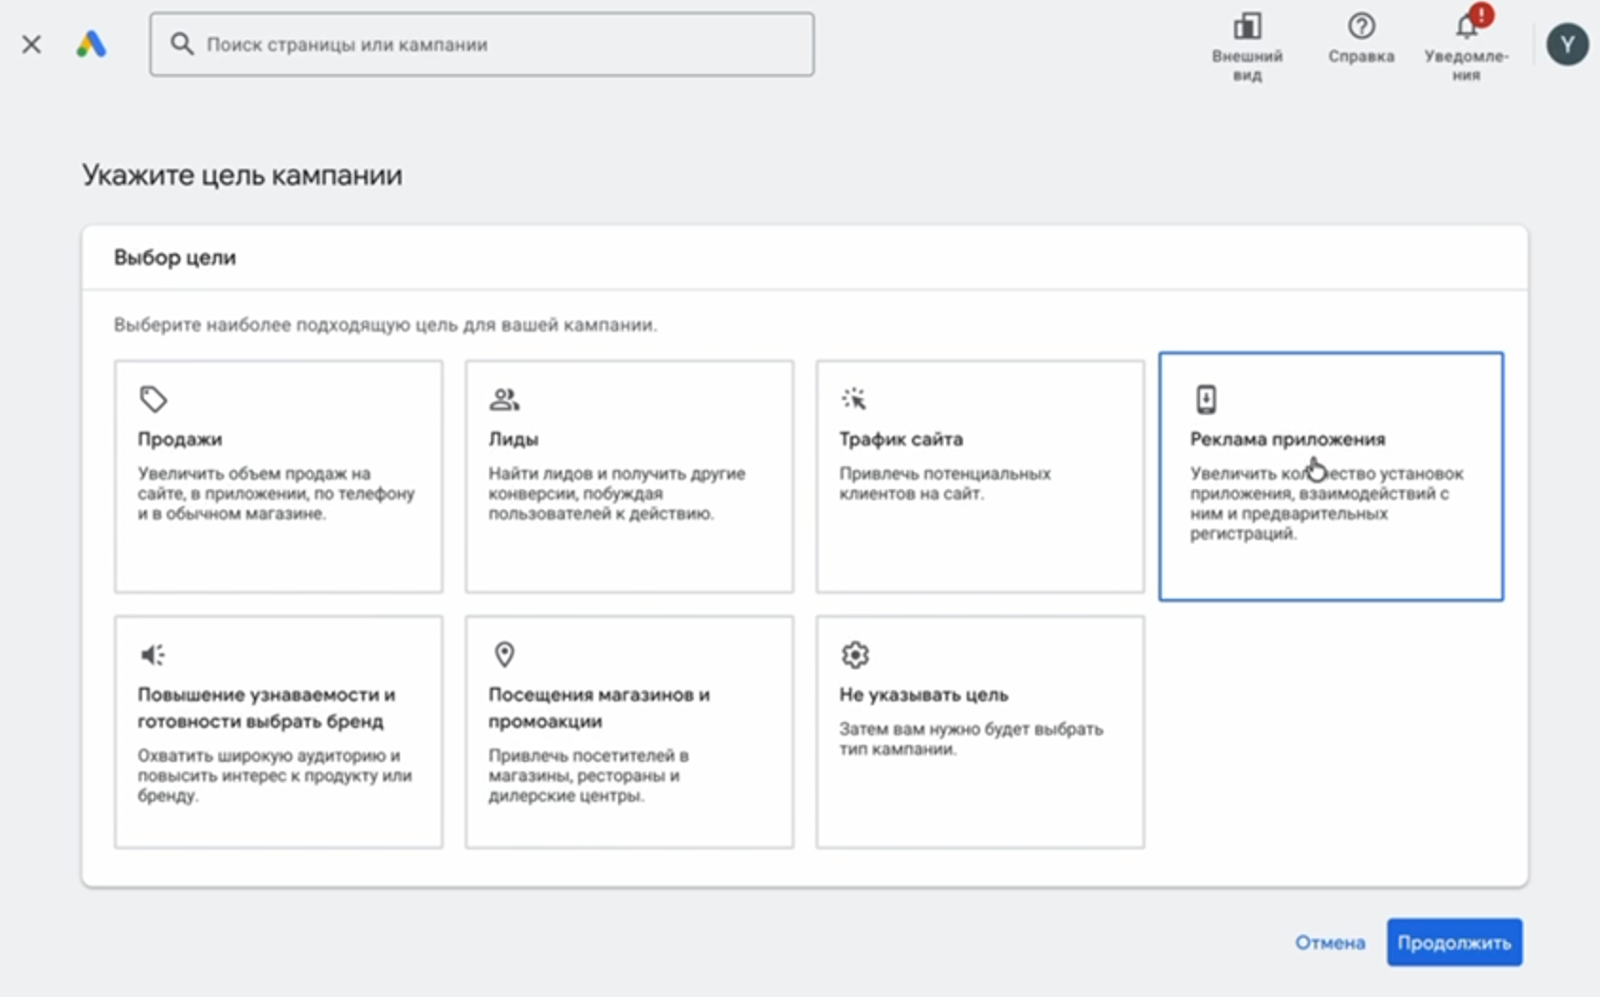Image resolution: width=1600 pixels, height=997 pixels.
Task: Select the Leads (Лиды) goal card
Action: 629,477
